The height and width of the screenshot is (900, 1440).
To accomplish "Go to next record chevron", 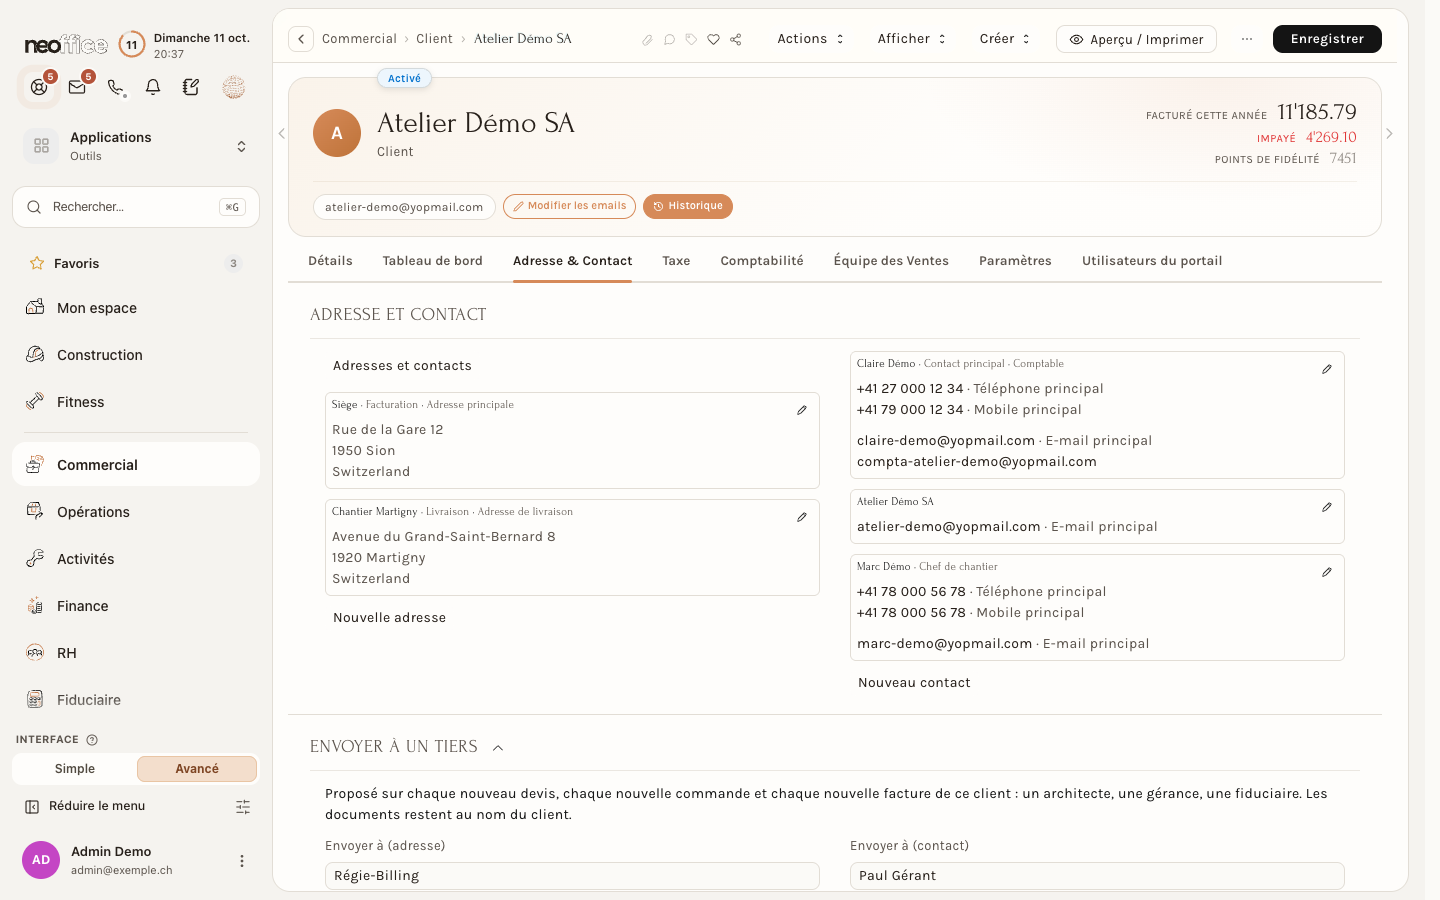I will click(x=1389, y=134).
